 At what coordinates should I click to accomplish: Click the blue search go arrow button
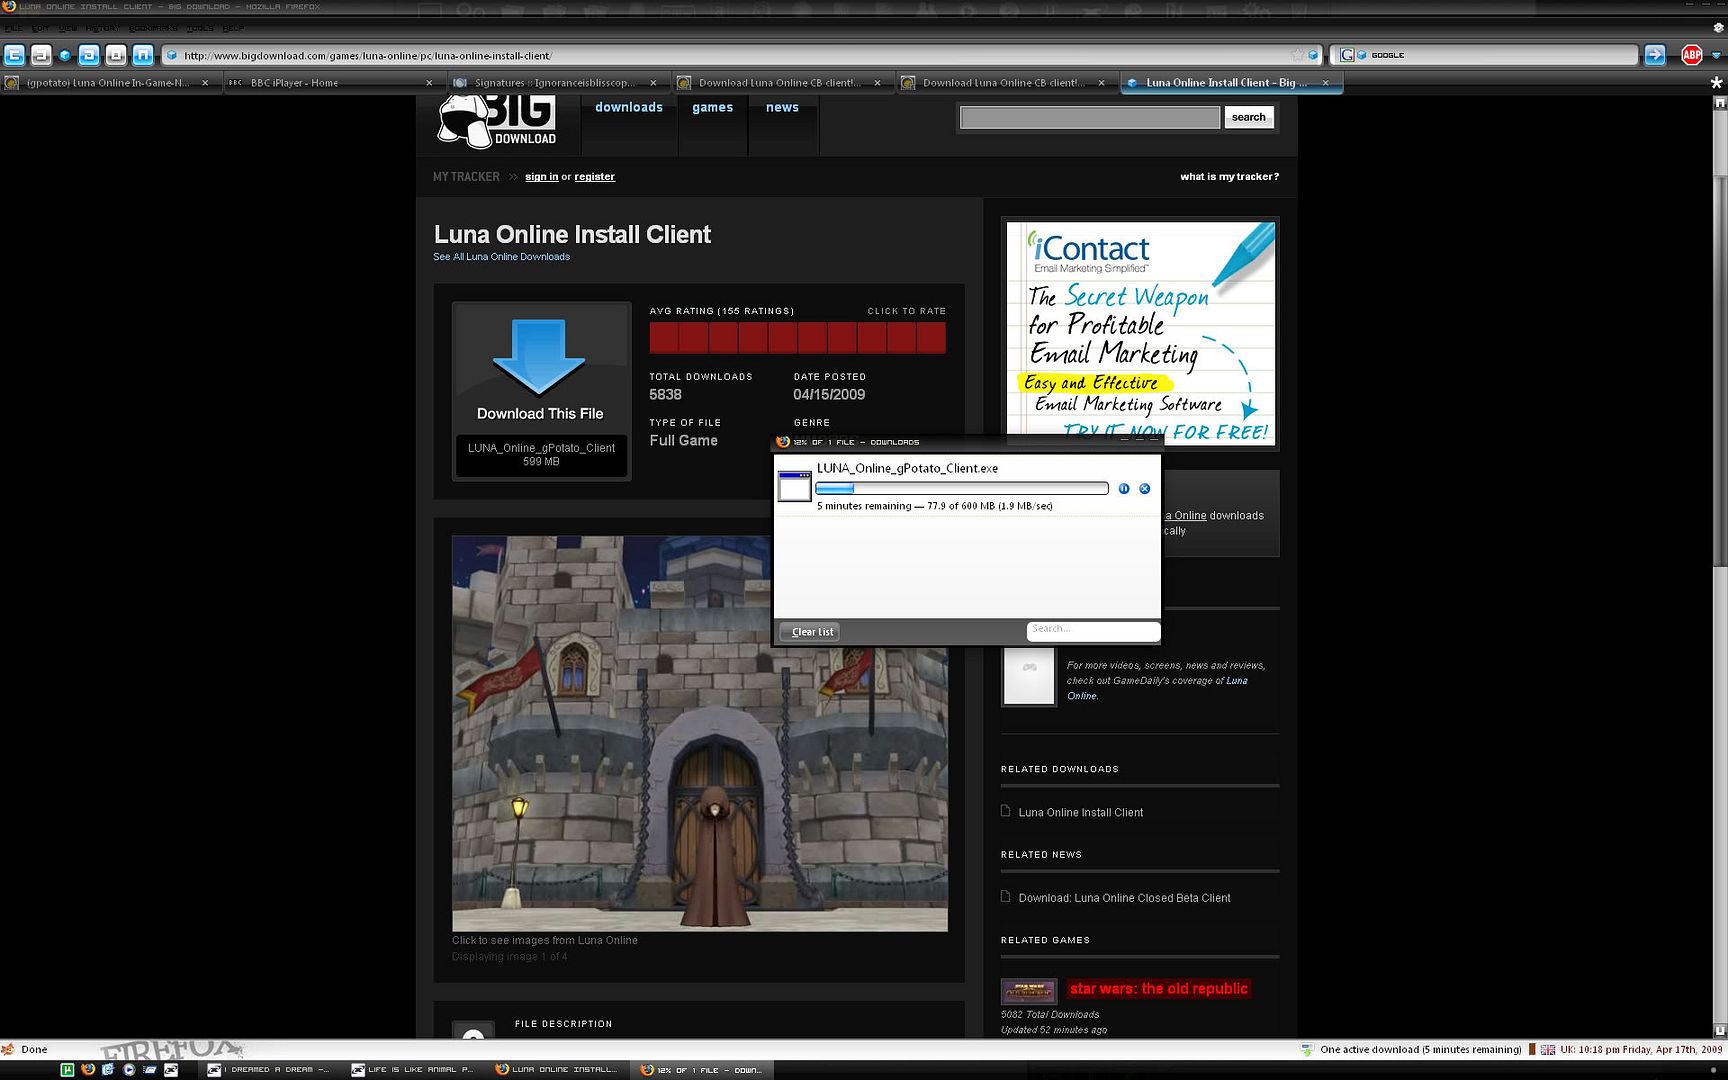1655,55
